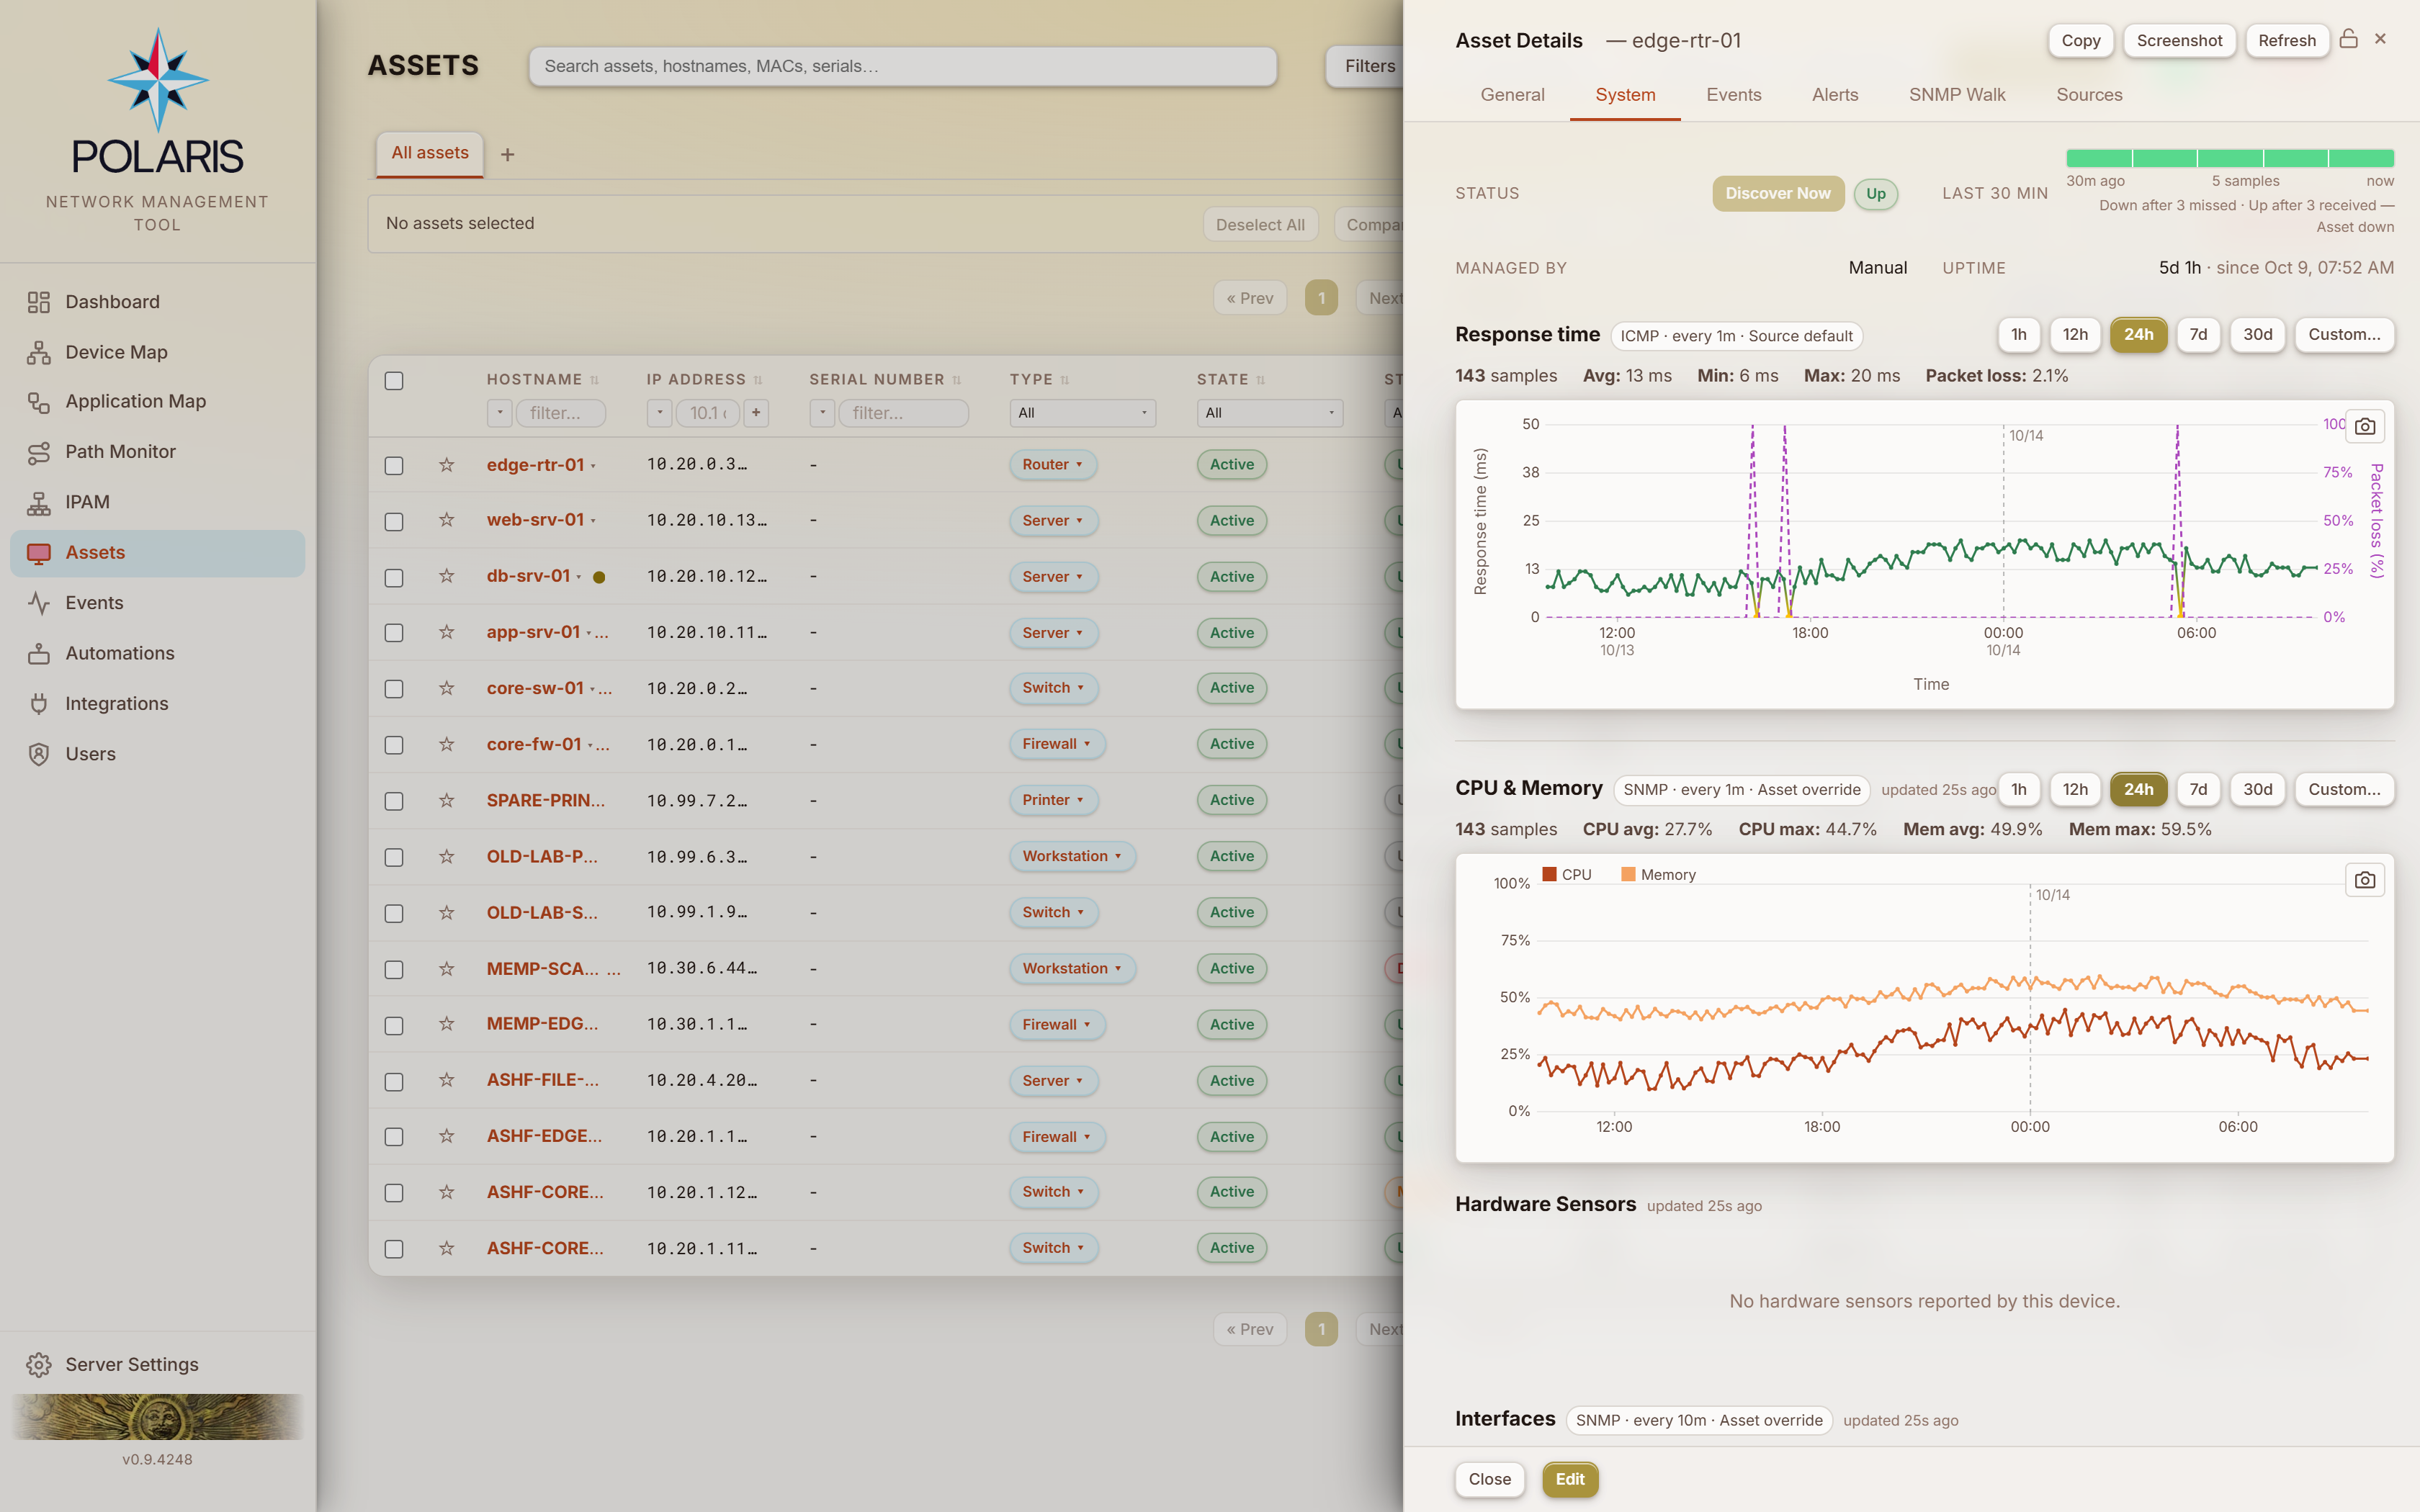Open the SNMP Walk tab

pos(1957,95)
